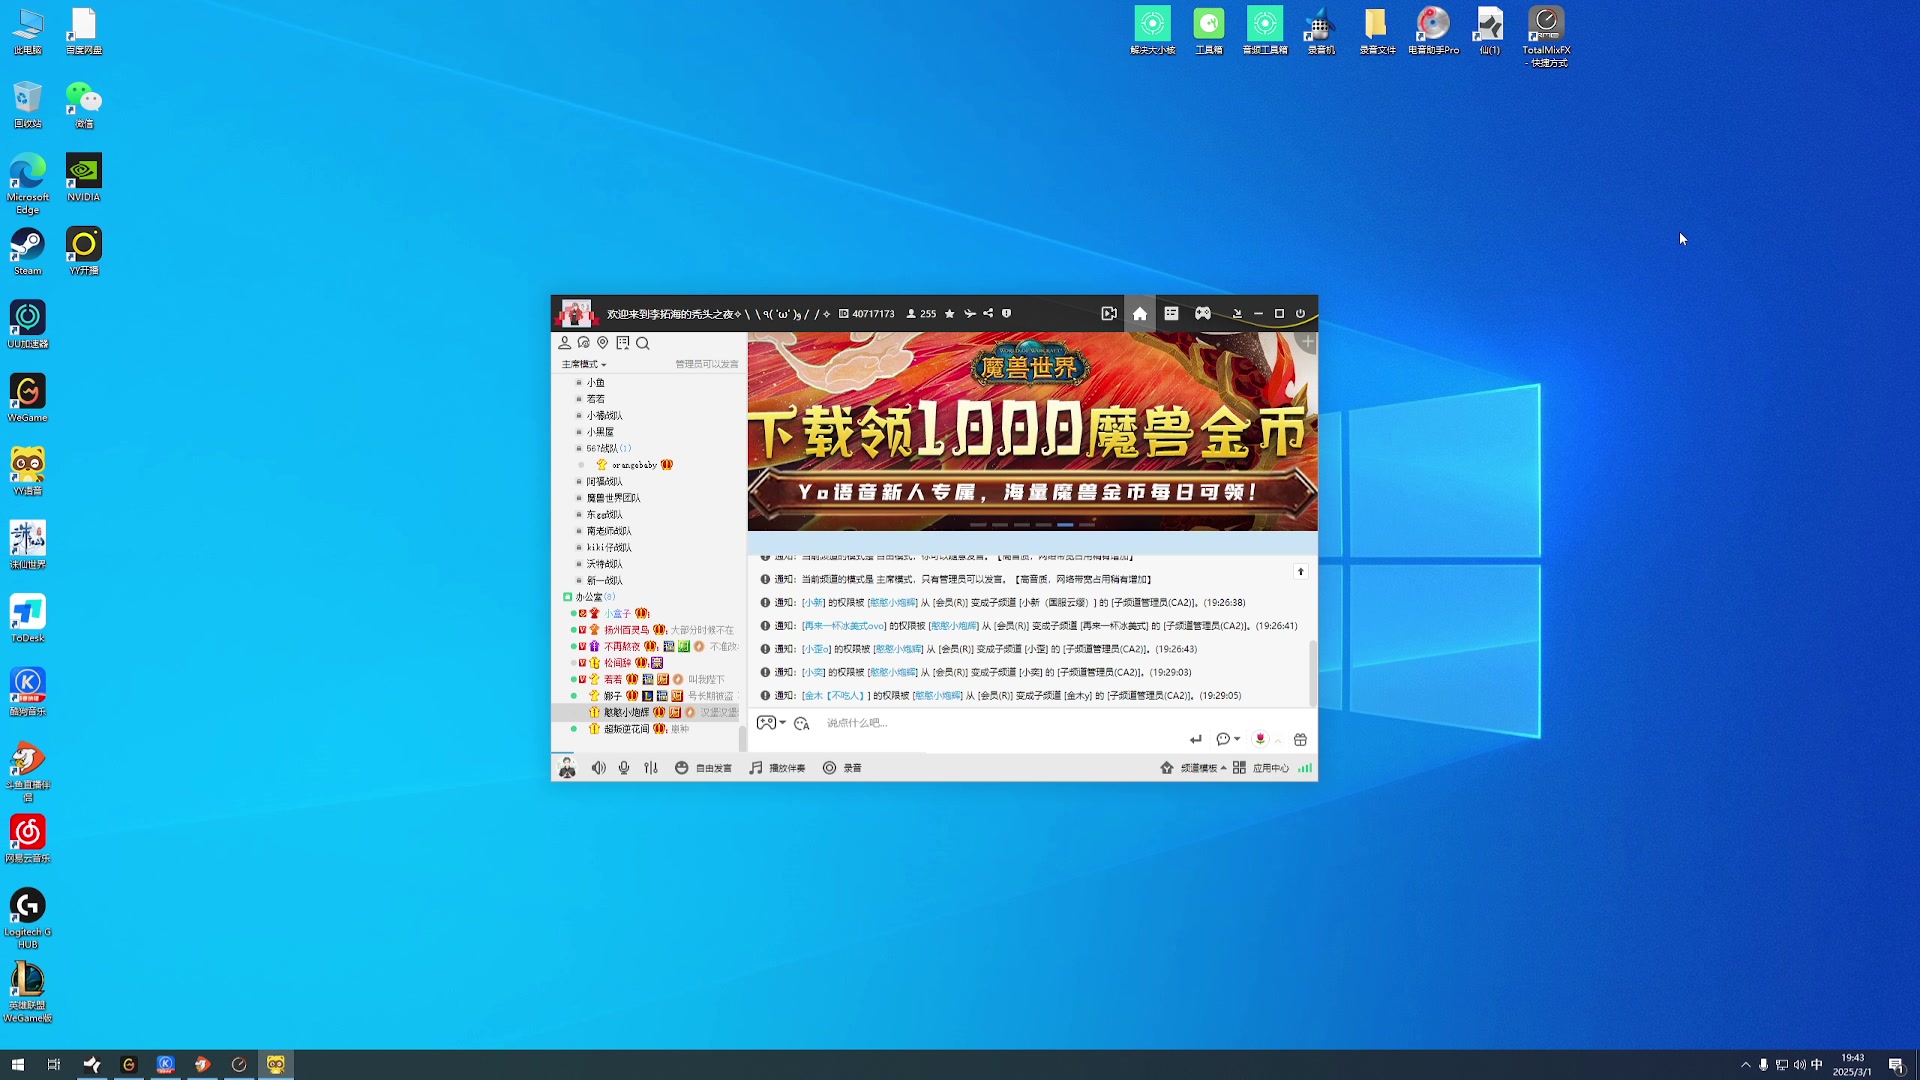Viewport: 1920px width, 1080px height.
Task: Select sub-channel 小鱼
Action: [595, 382]
